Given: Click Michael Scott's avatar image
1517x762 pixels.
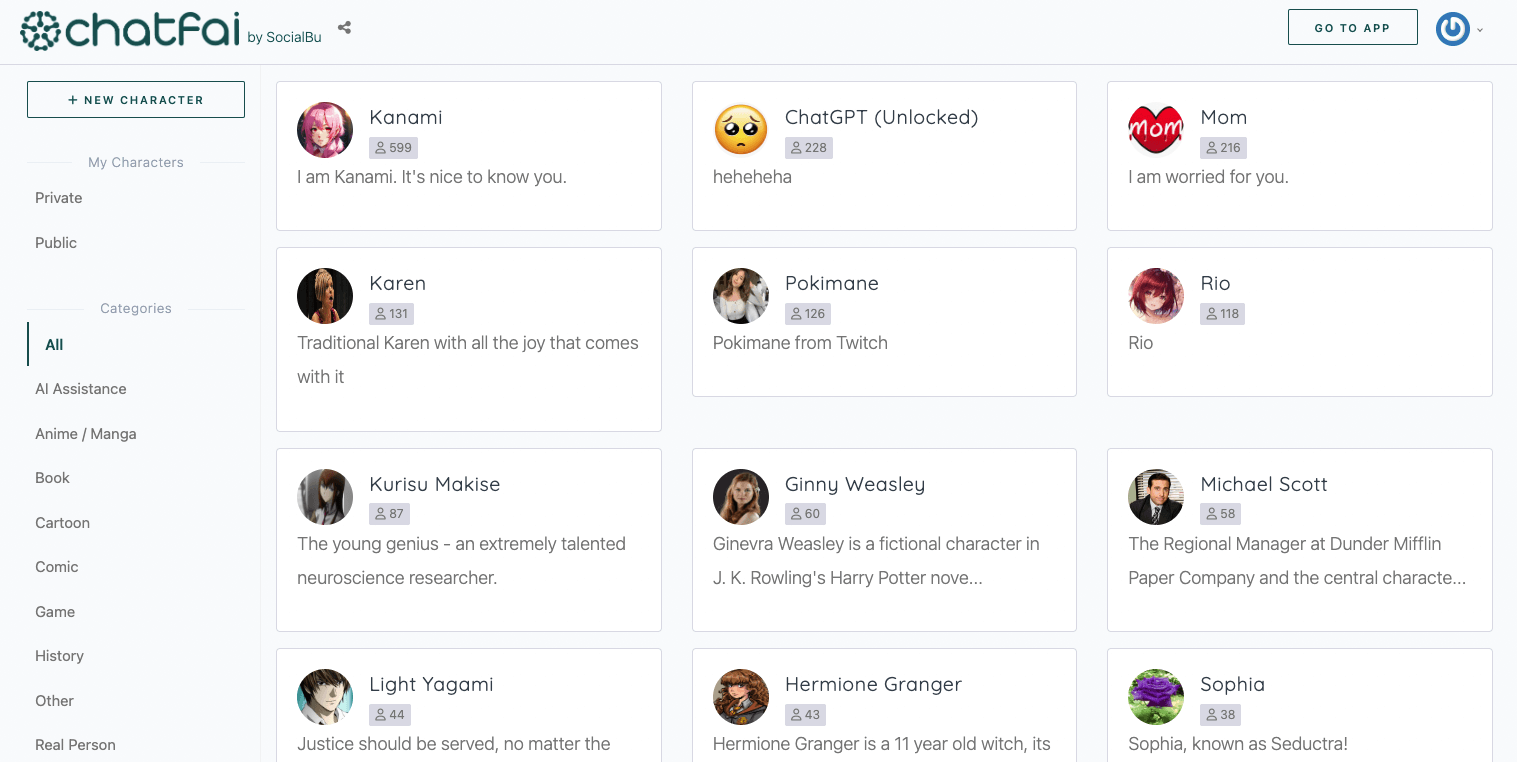Looking at the screenshot, I should tap(1156, 497).
